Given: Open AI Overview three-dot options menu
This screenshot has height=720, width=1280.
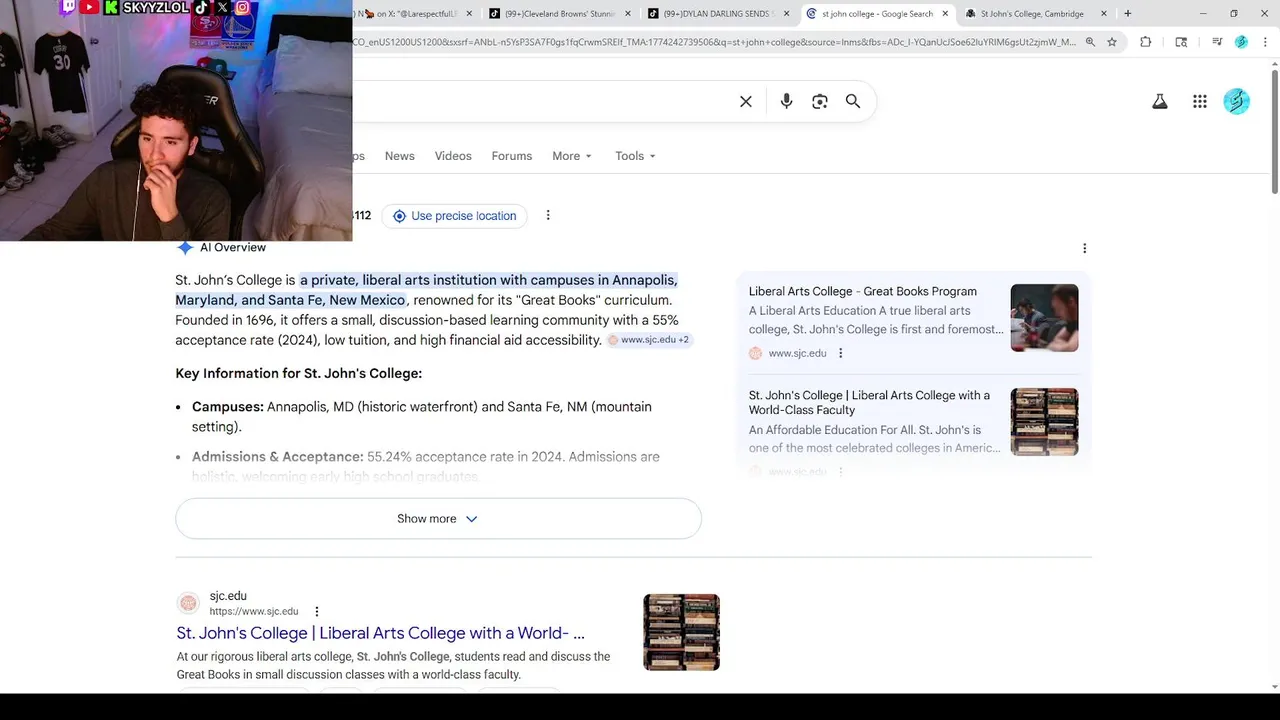Looking at the screenshot, I should pyautogui.click(x=1085, y=248).
